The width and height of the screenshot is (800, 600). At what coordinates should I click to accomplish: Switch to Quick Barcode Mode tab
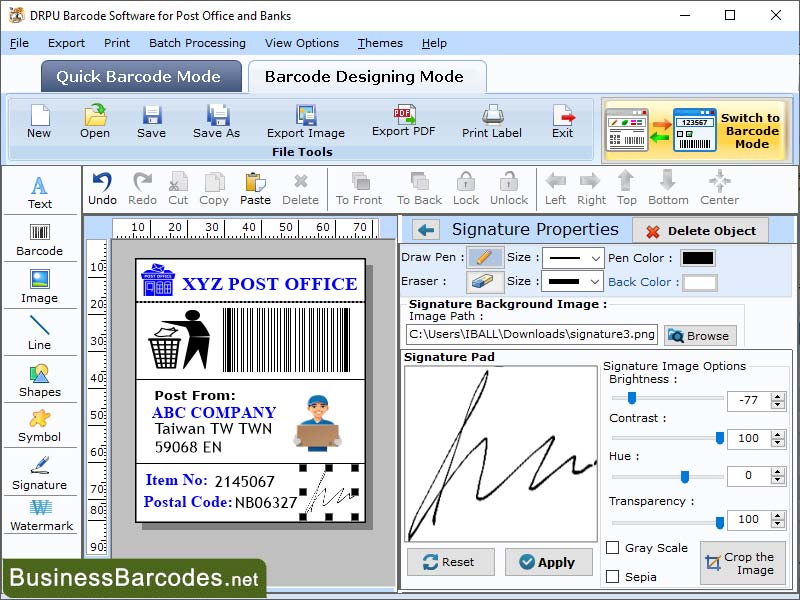[x=140, y=76]
